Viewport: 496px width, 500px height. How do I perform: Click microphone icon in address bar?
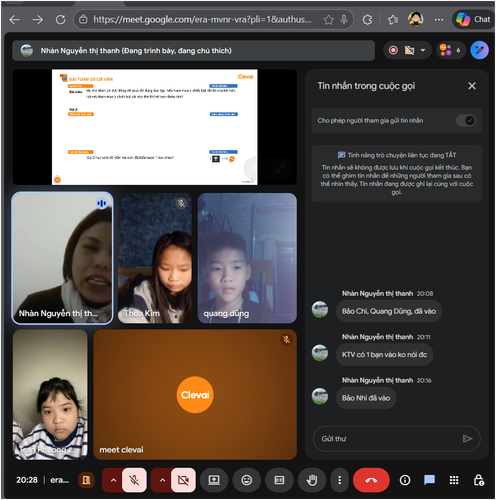(x=344, y=20)
